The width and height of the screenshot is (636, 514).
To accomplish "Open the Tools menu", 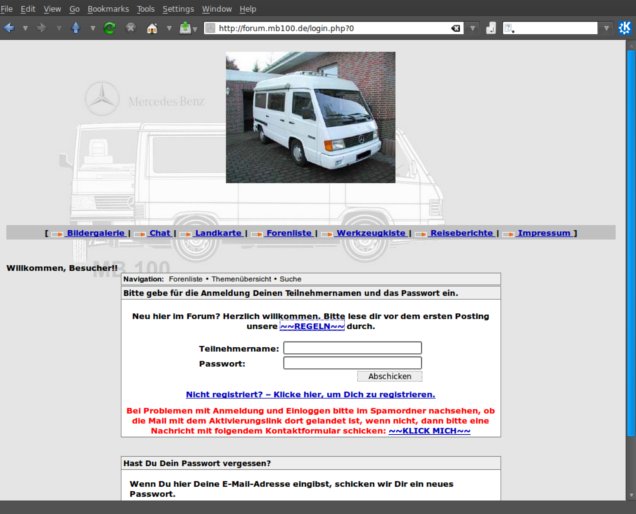I will (146, 9).
